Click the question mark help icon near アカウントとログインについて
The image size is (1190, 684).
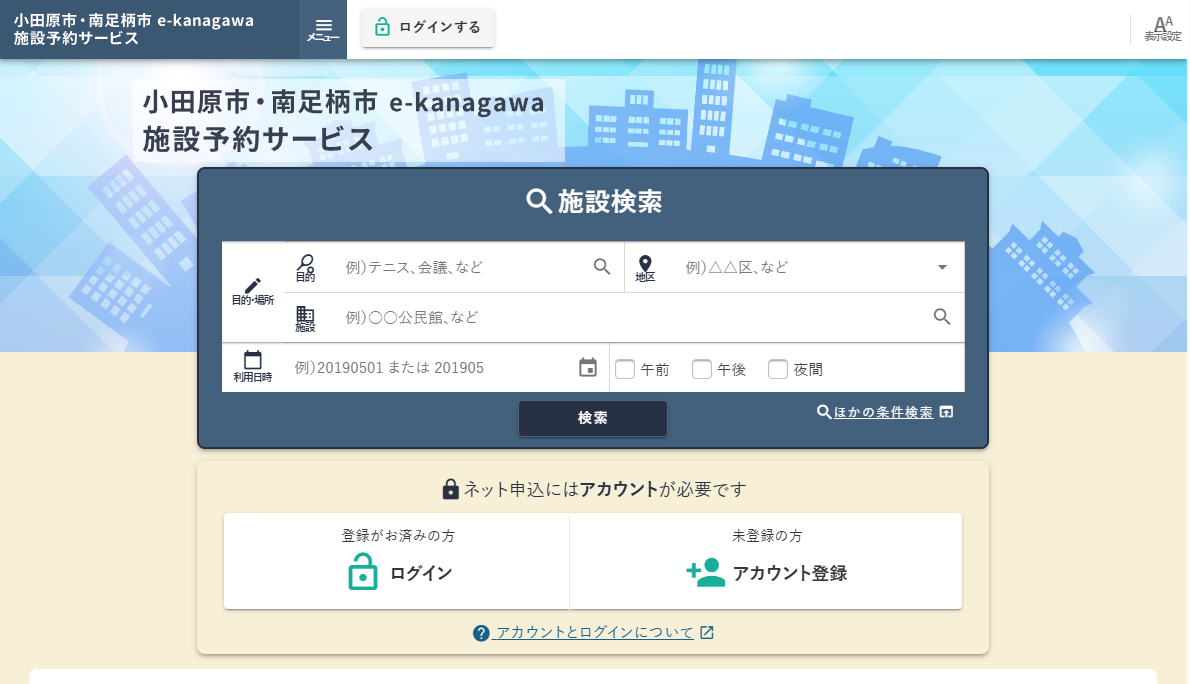click(481, 632)
